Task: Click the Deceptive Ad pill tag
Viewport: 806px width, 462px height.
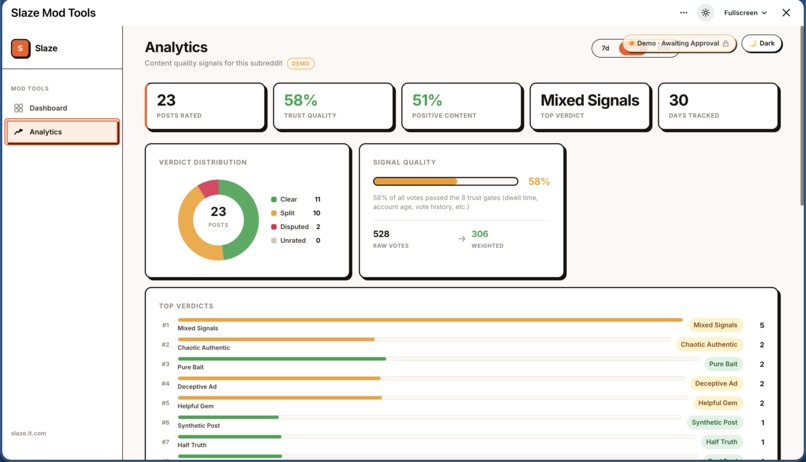Action: pos(716,383)
